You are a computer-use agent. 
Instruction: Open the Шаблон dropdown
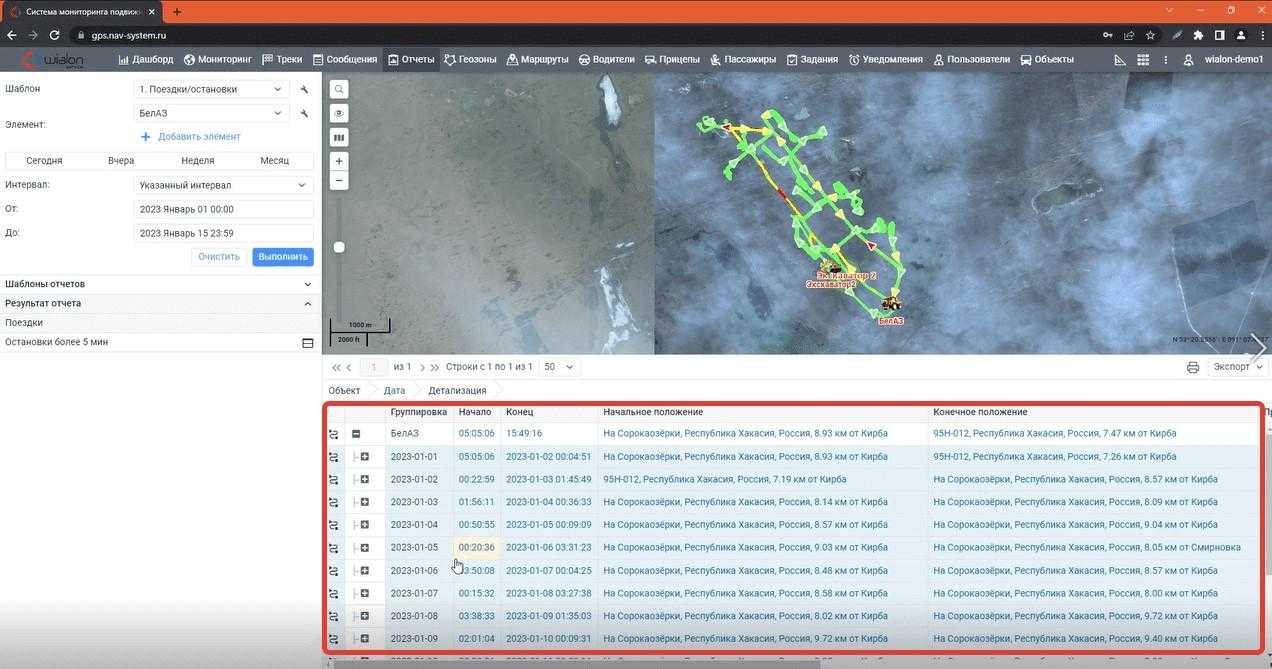pos(211,89)
